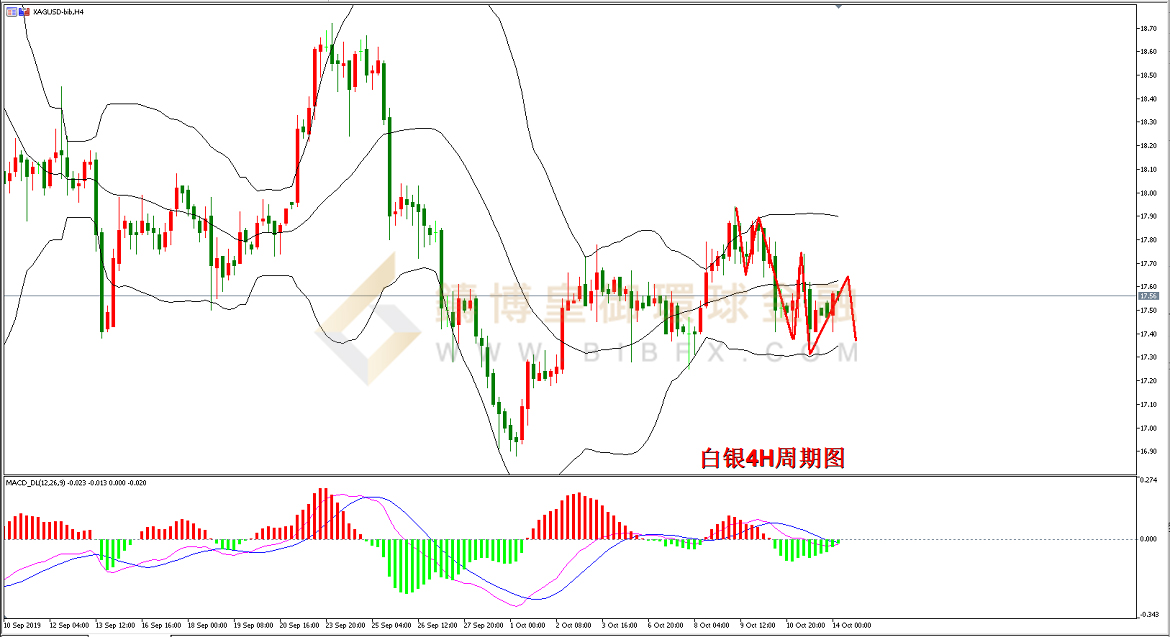
Task: Click the red 白银4H周期图 text label
Action: point(773,458)
